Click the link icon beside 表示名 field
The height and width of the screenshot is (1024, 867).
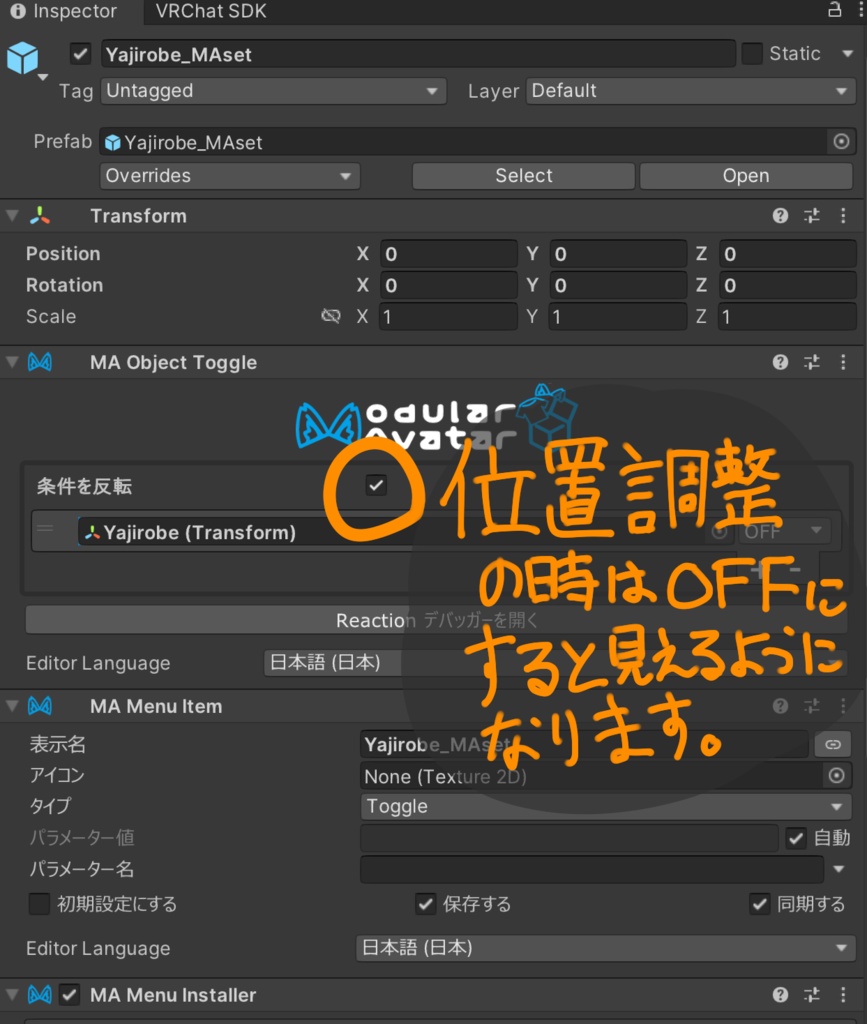tap(834, 744)
